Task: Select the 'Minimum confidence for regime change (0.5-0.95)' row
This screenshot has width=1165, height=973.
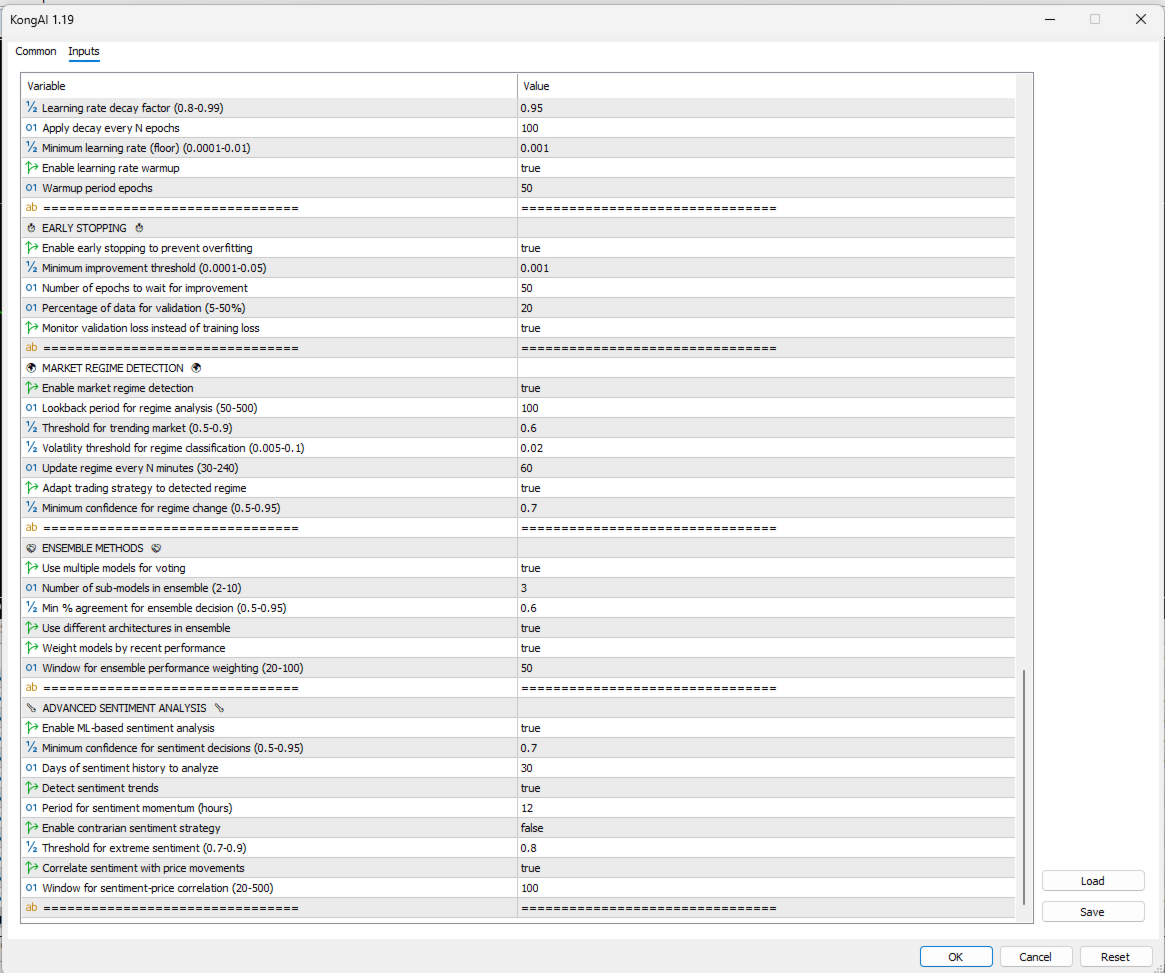Action: (518, 508)
